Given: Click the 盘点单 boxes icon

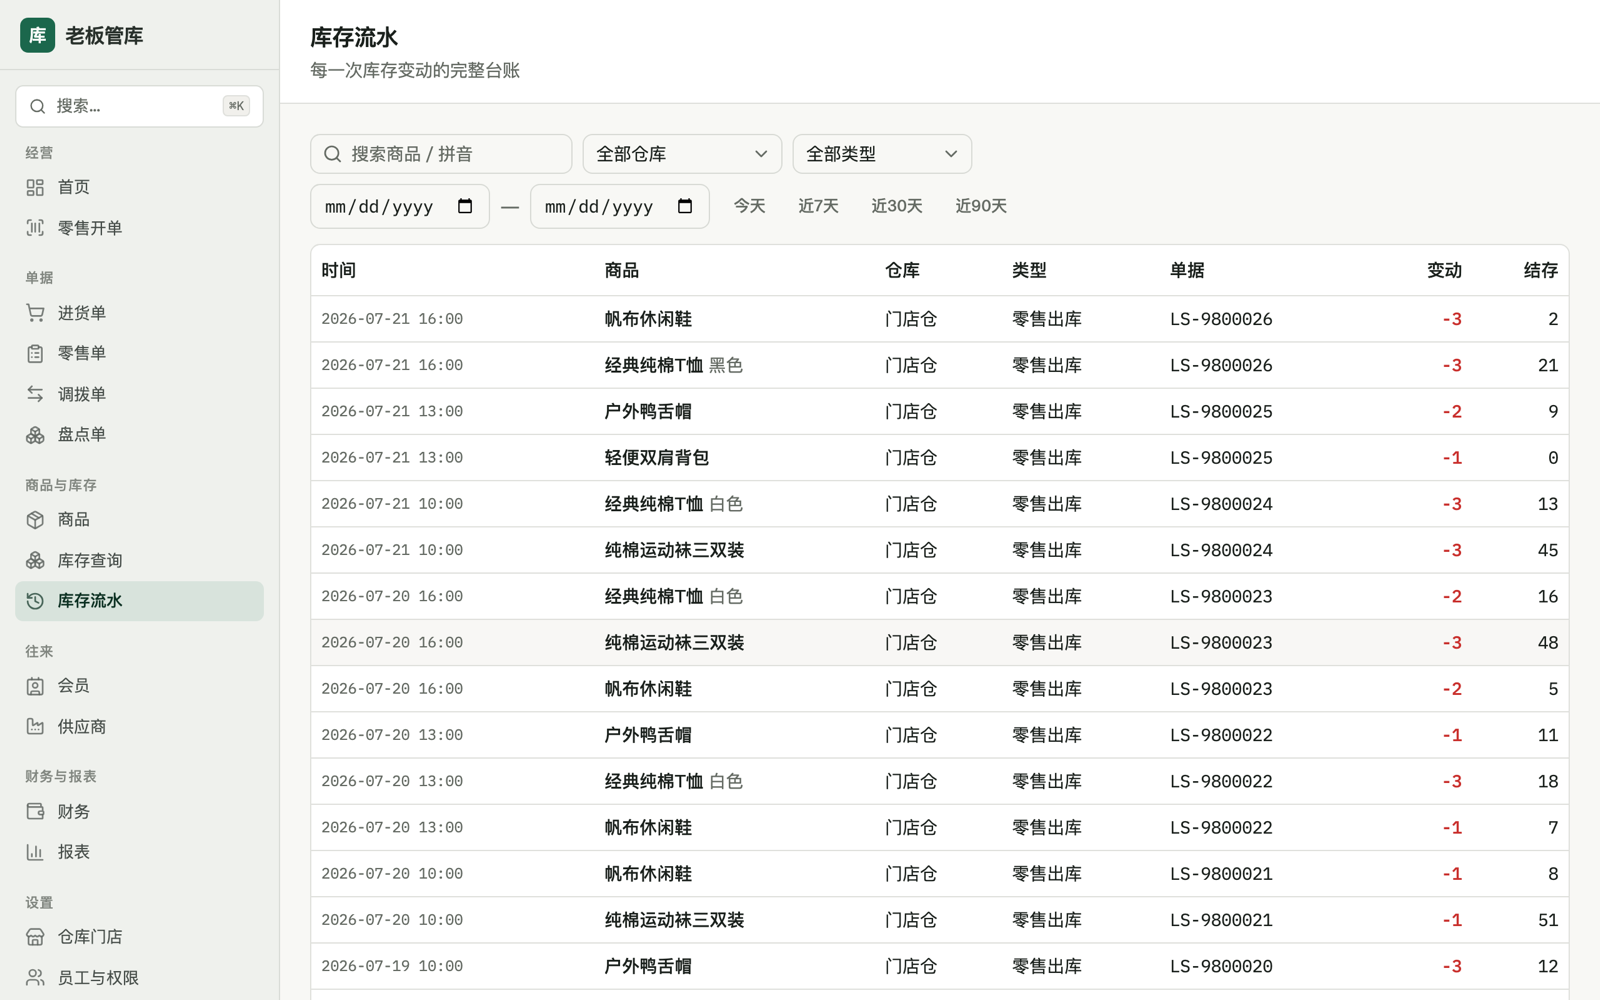Looking at the screenshot, I should coord(35,434).
